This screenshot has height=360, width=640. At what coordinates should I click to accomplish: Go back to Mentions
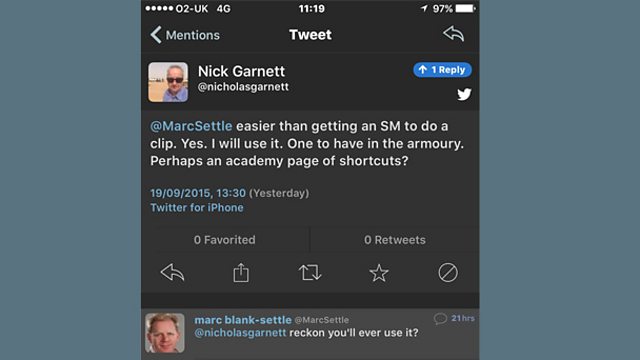pos(185,35)
